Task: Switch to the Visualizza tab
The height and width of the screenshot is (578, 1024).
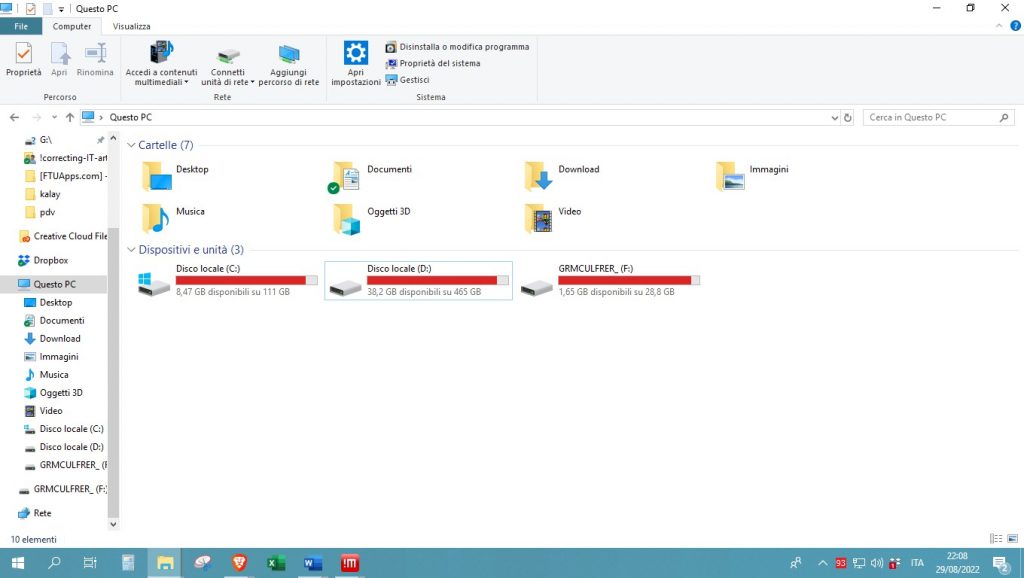Action: (131, 26)
